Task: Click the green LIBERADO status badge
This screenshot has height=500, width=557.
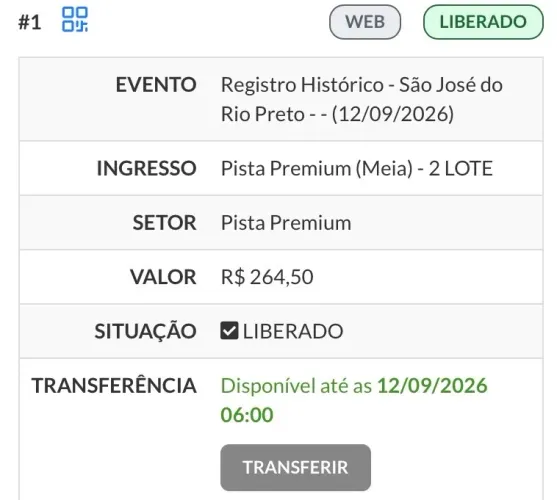Action: point(483,22)
